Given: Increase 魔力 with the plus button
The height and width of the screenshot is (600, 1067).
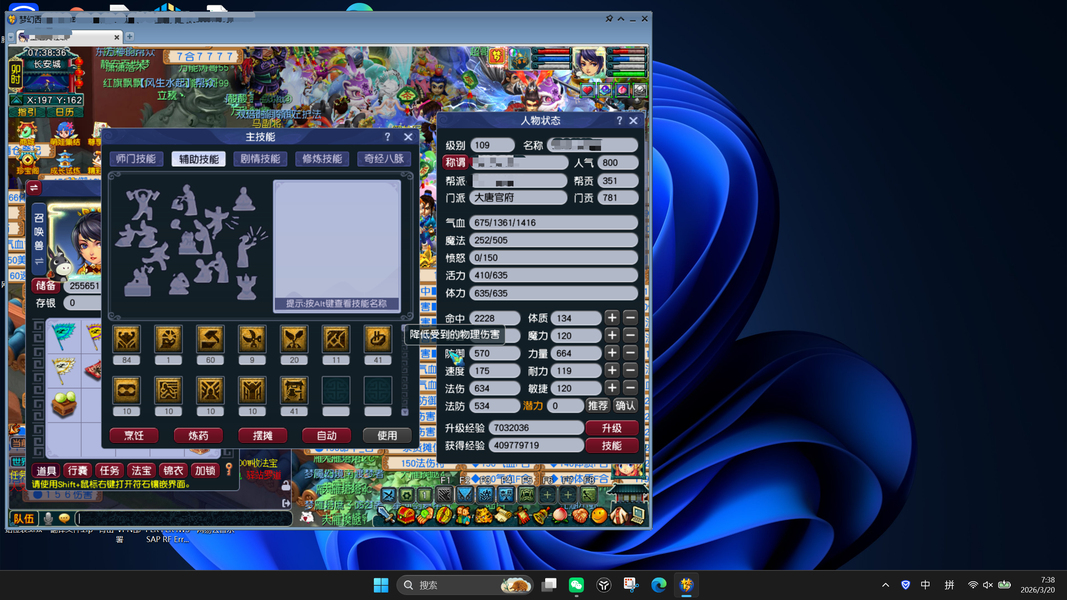Looking at the screenshot, I should pyautogui.click(x=612, y=335).
